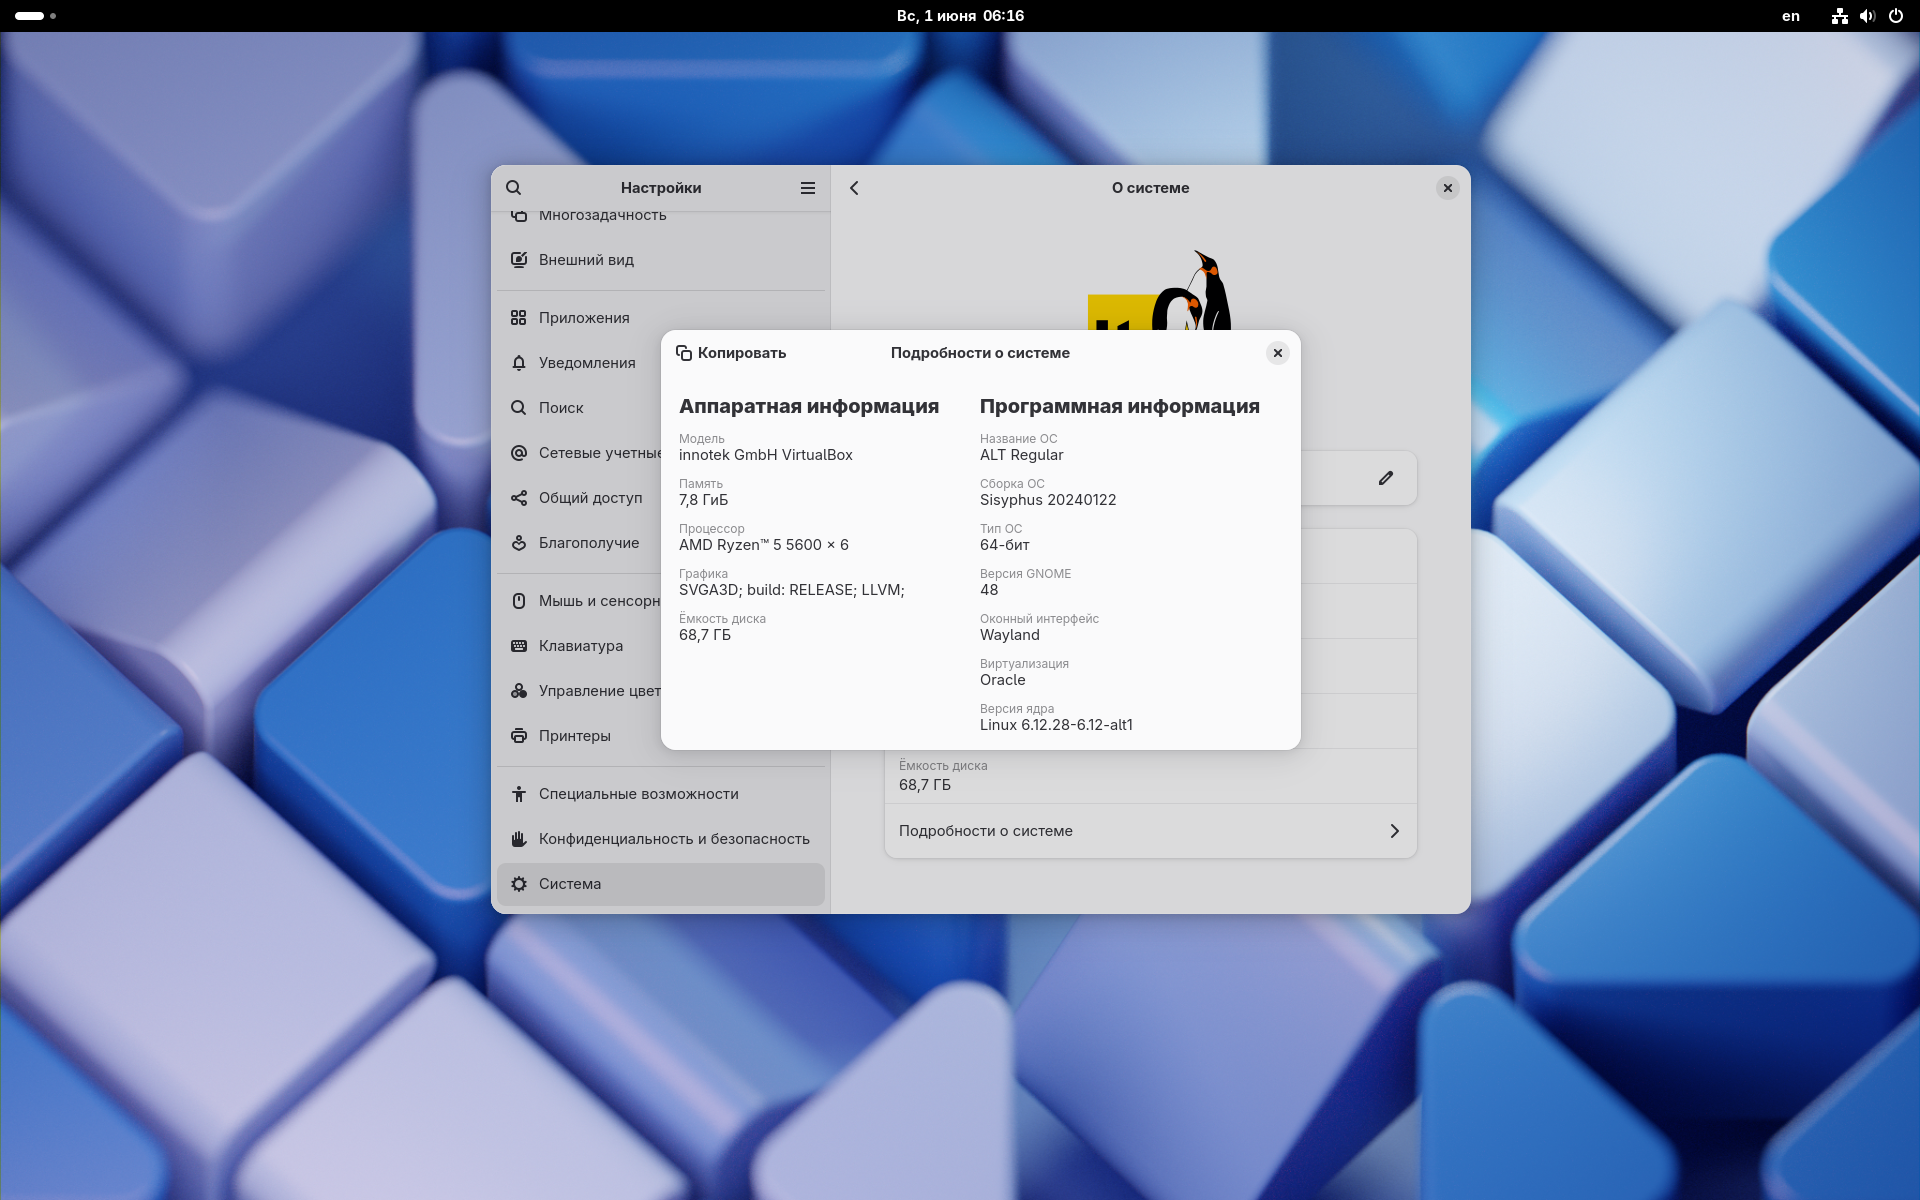Screen dimensions: 1920x1200
Task: Open Конфиденциальность и безопасность panel
Action: click(673, 839)
